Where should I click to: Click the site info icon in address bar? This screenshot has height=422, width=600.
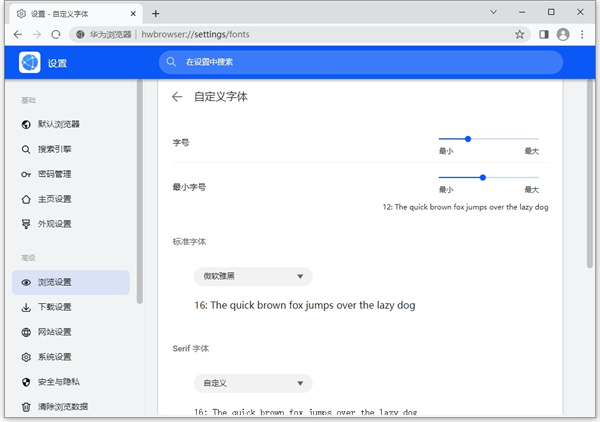coord(80,34)
